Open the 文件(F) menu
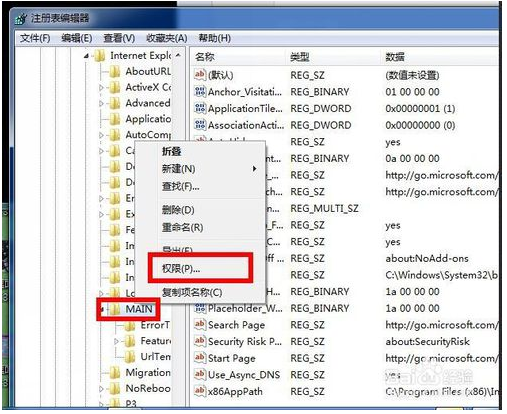Image resolution: width=507 pixels, height=414 pixels. (35, 38)
